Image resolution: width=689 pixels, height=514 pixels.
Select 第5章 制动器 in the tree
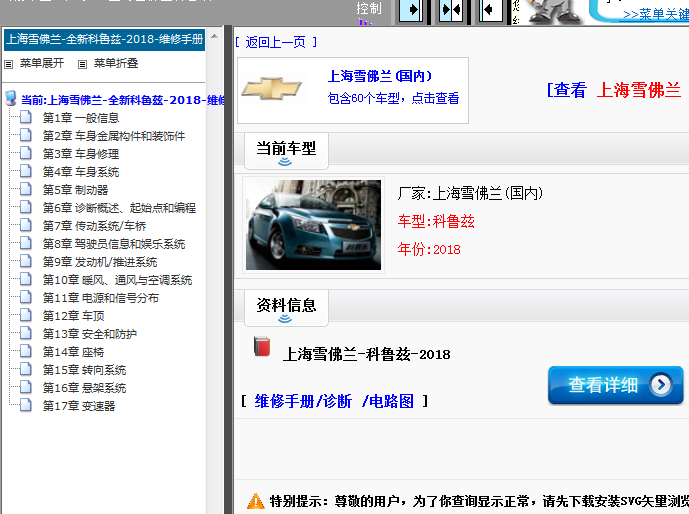pos(75,190)
